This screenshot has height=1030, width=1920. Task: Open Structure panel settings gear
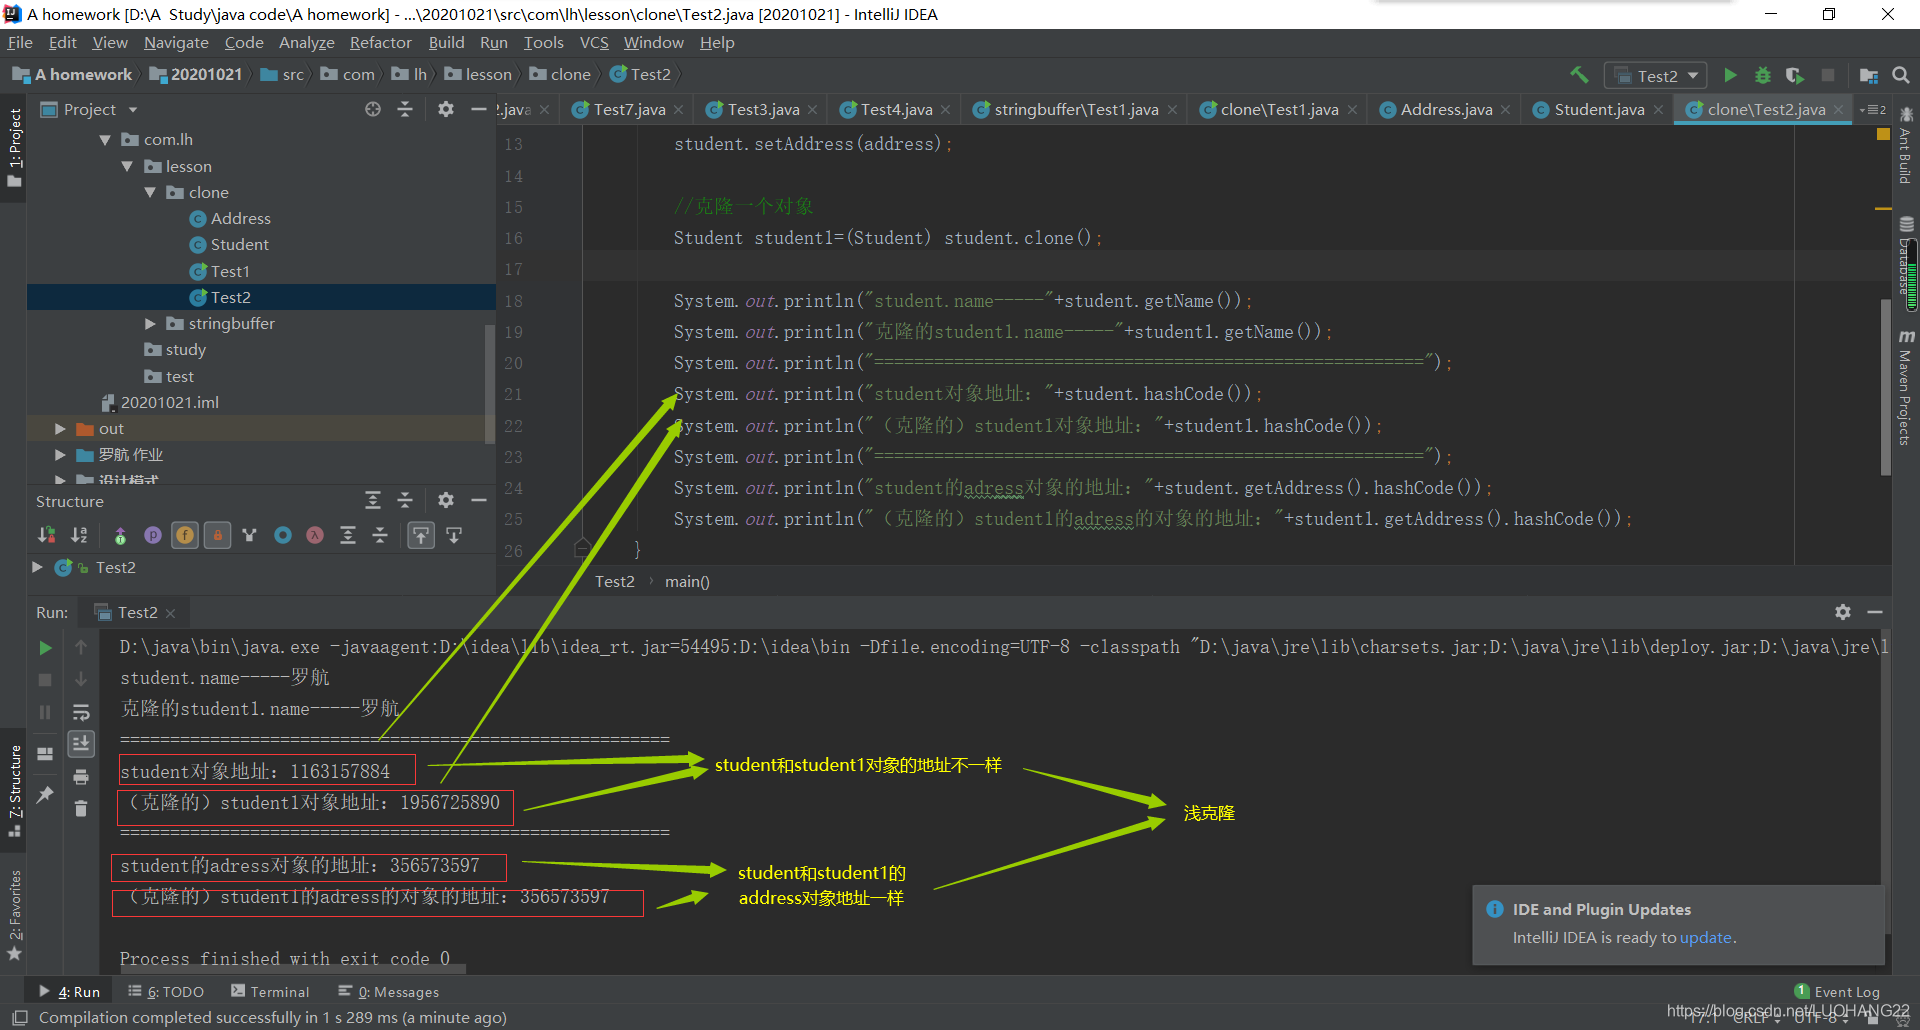point(446,500)
